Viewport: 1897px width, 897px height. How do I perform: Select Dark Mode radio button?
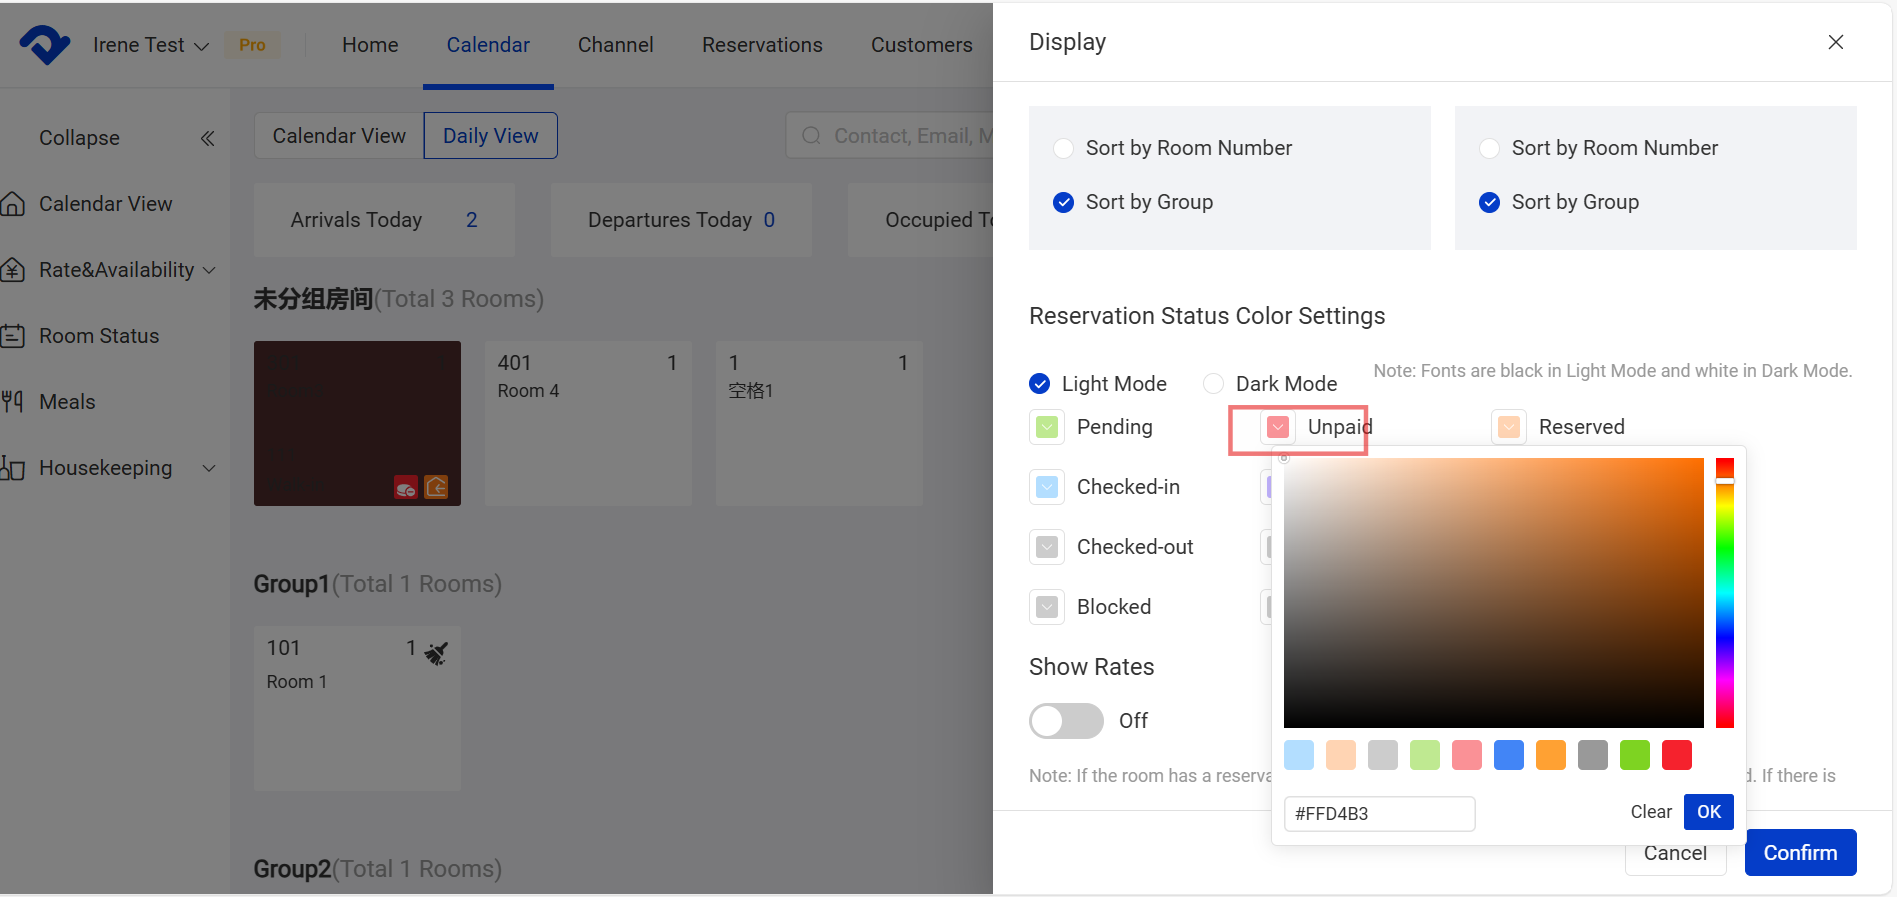1213,384
